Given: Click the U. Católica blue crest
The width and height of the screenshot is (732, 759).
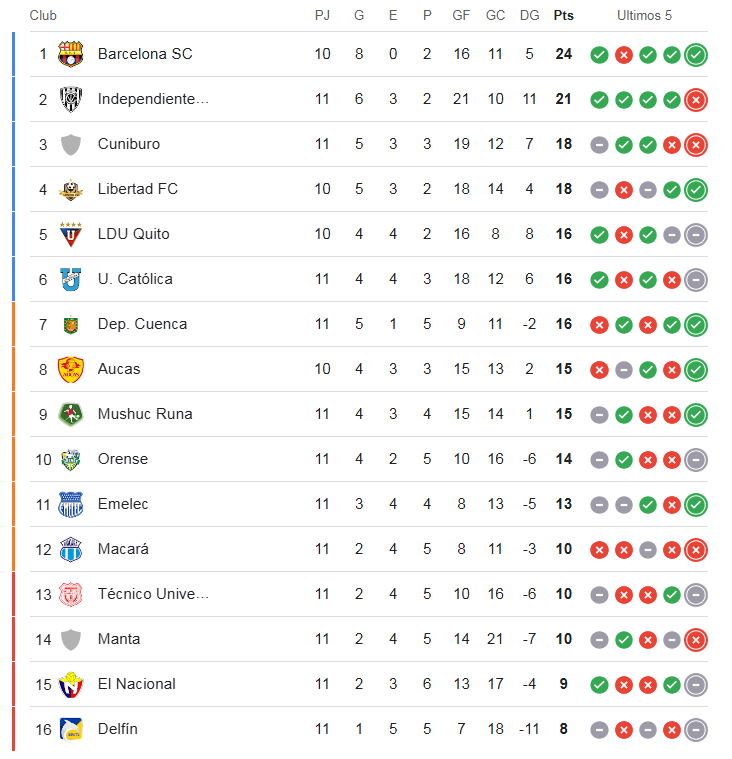Looking at the screenshot, I should coord(71,279).
